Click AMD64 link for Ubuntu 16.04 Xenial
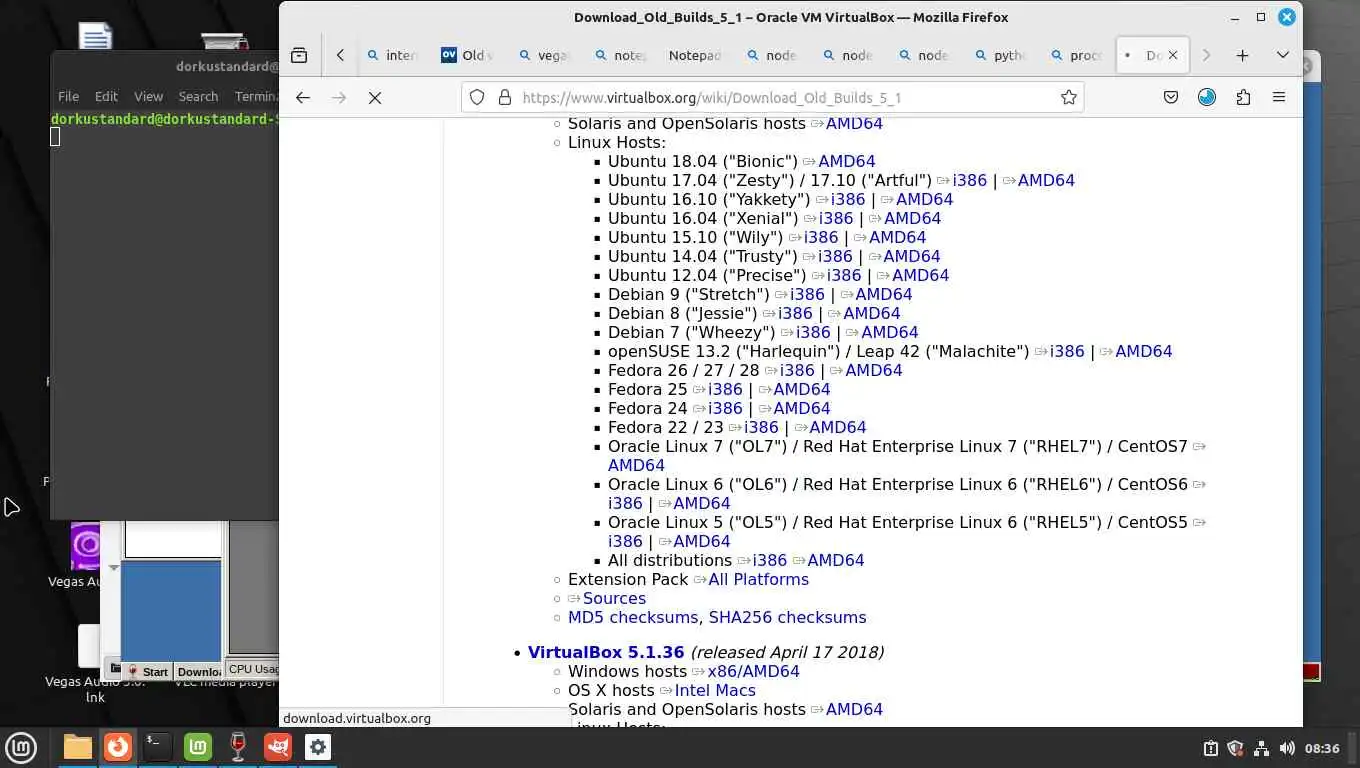 [912, 218]
